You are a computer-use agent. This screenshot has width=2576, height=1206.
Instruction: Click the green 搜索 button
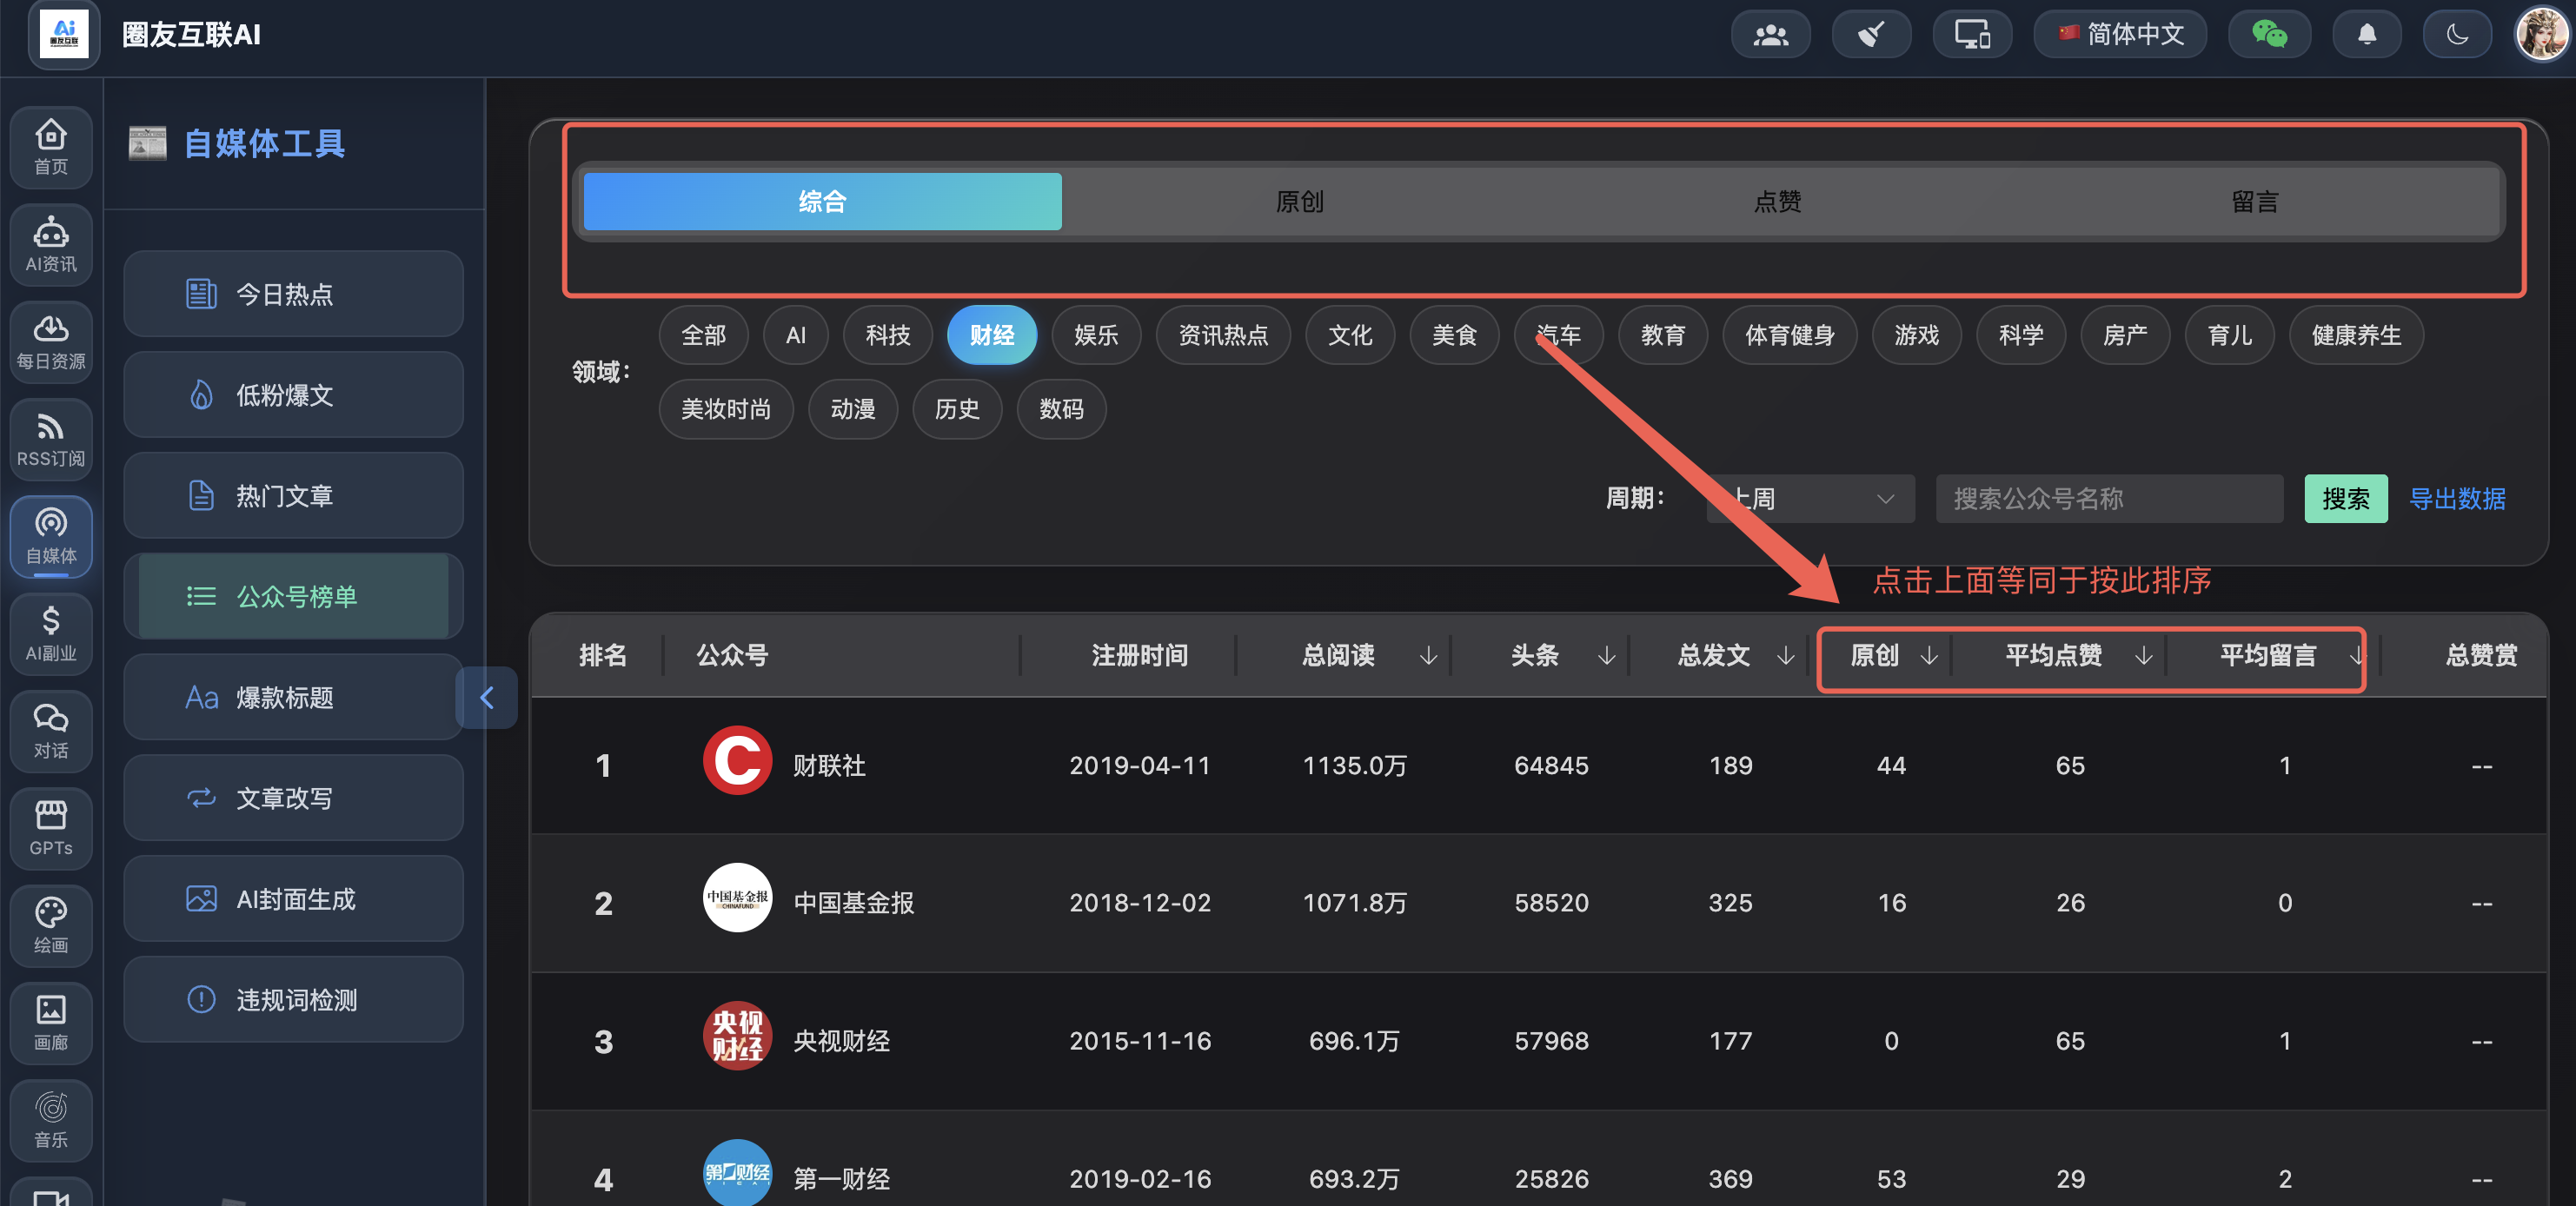tap(2345, 498)
